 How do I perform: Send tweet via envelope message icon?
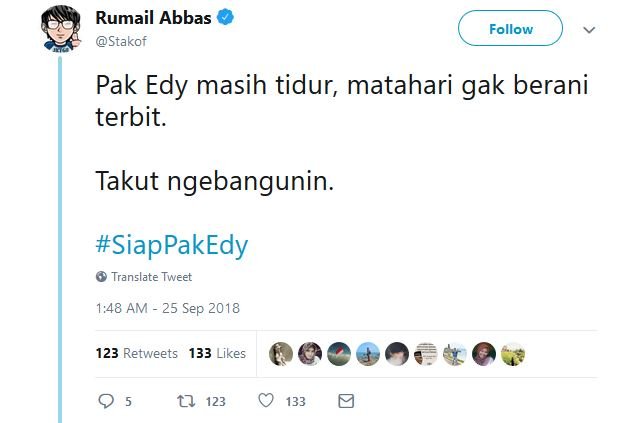(346, 401)
